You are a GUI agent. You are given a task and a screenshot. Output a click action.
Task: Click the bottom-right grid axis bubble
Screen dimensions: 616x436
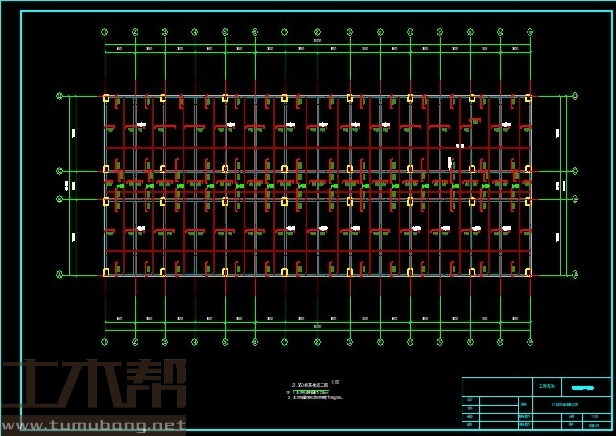click(x=530, y=340)
